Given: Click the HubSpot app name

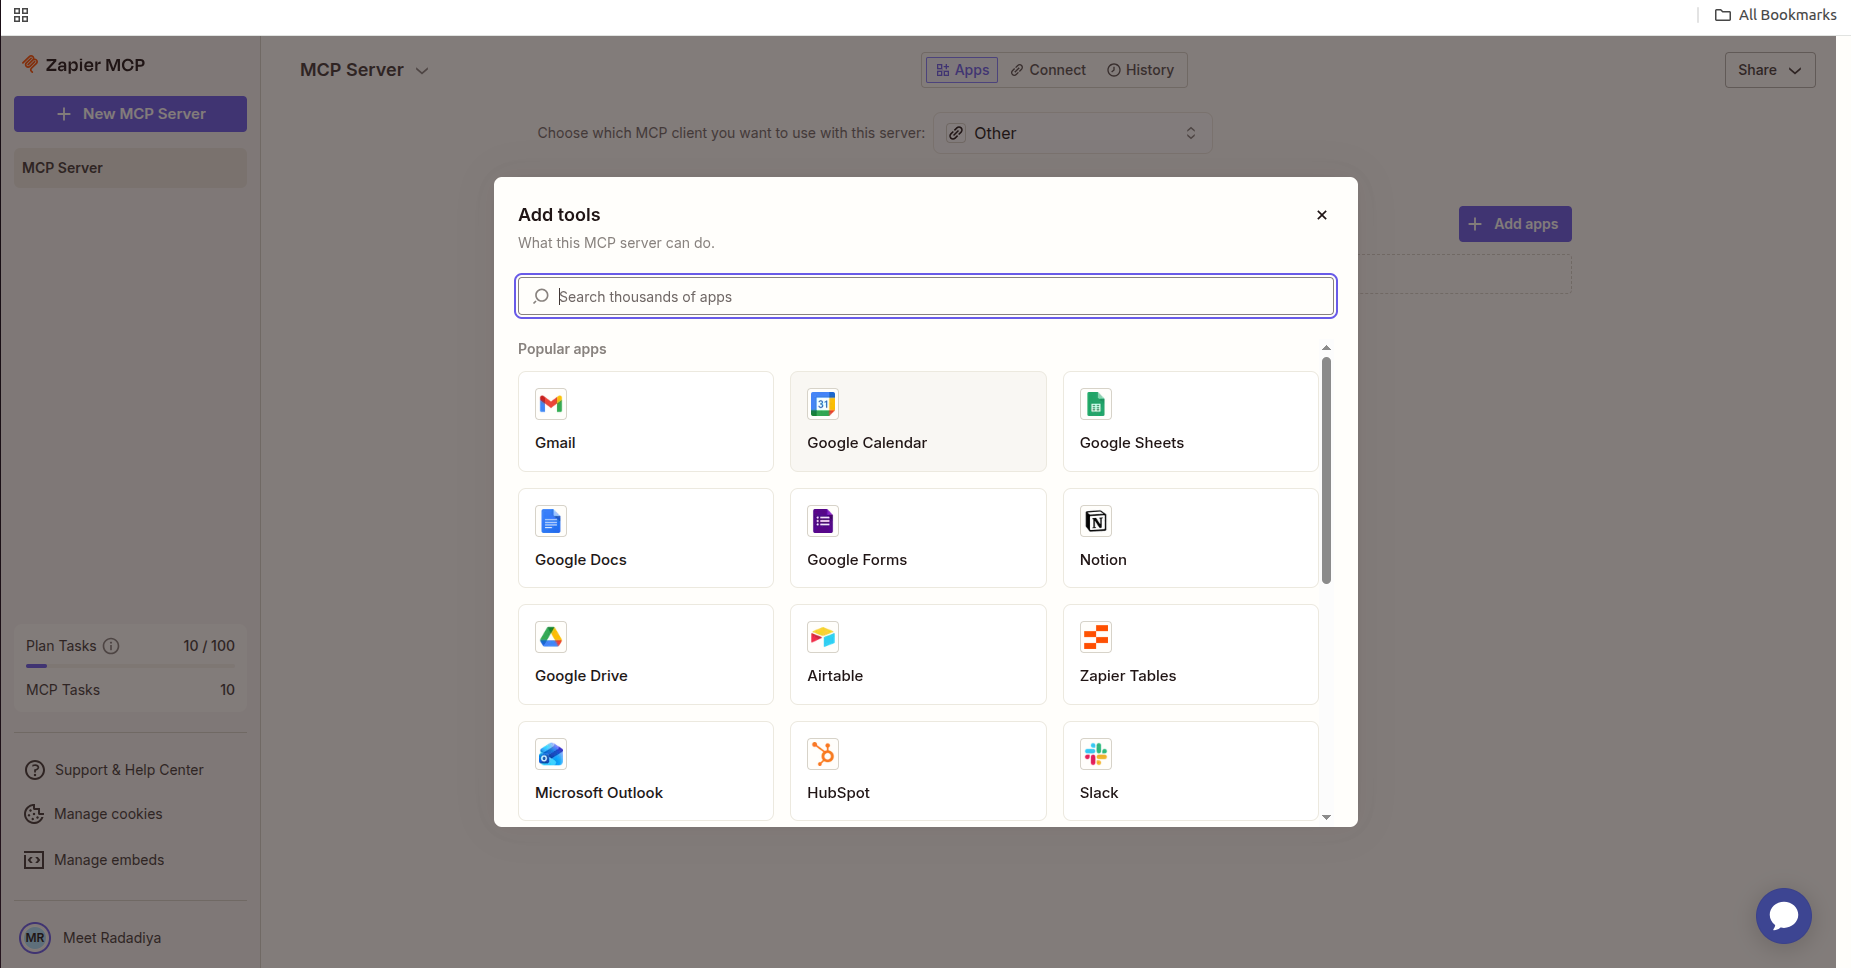Looking at the screenshot, I should (838, 793).
